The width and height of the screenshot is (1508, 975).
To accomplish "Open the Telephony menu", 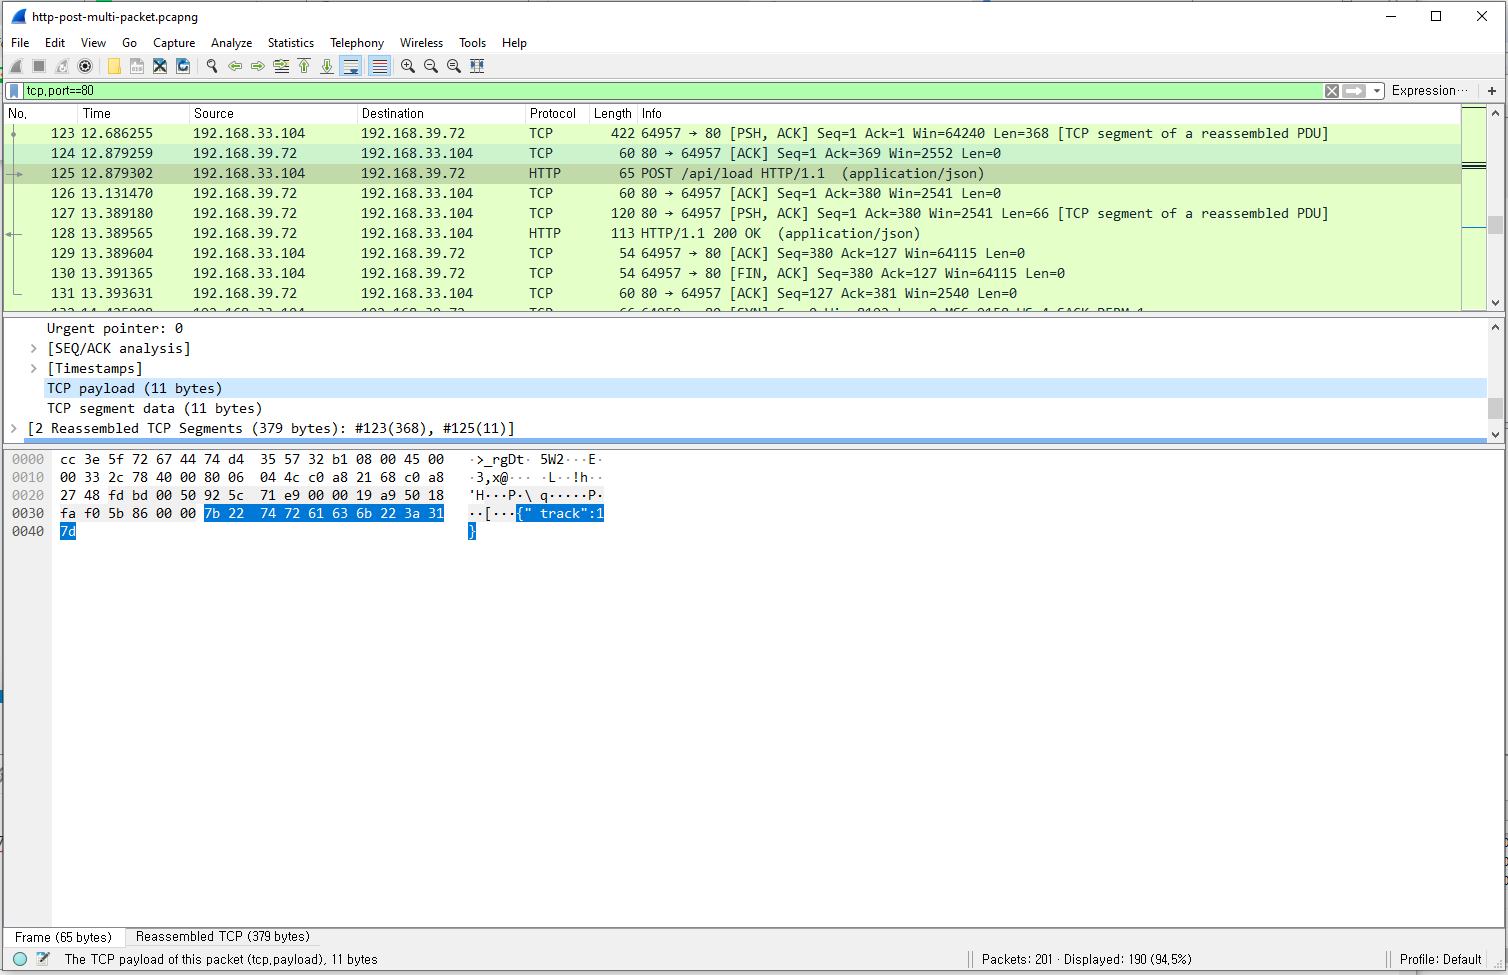I will click(x=357, y=43).
